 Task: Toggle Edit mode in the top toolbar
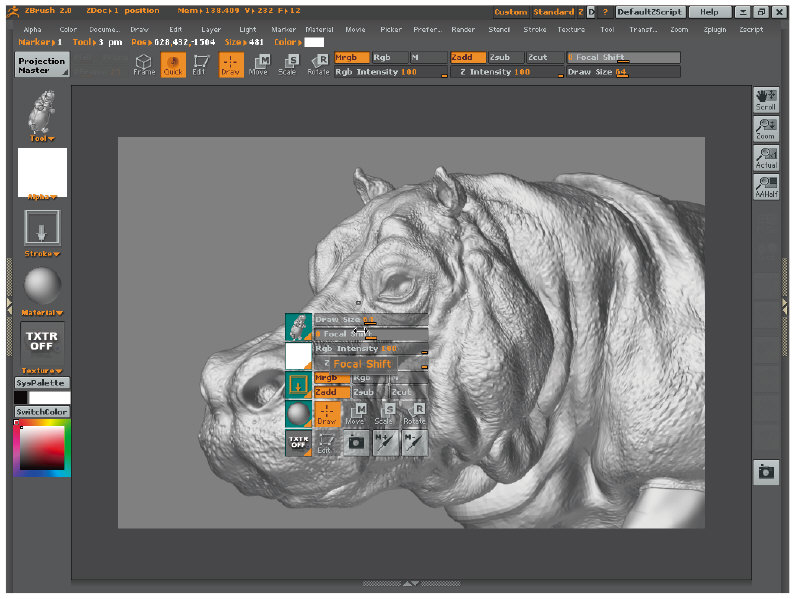click(201, 65)
